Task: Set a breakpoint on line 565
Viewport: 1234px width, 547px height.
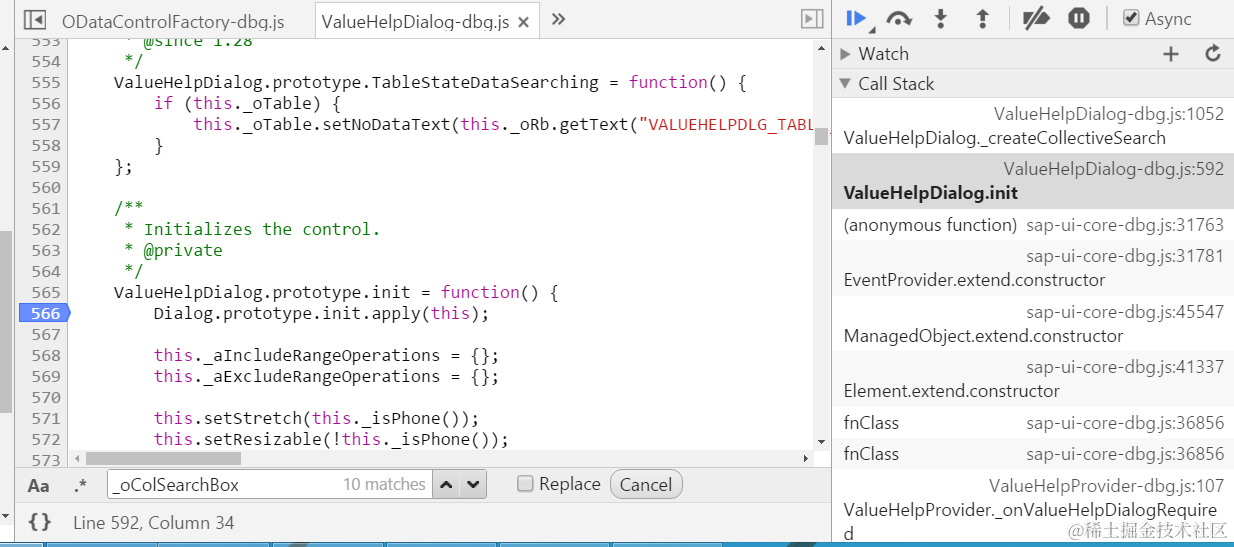Action: pyautogui.click(x=45, y=292)
